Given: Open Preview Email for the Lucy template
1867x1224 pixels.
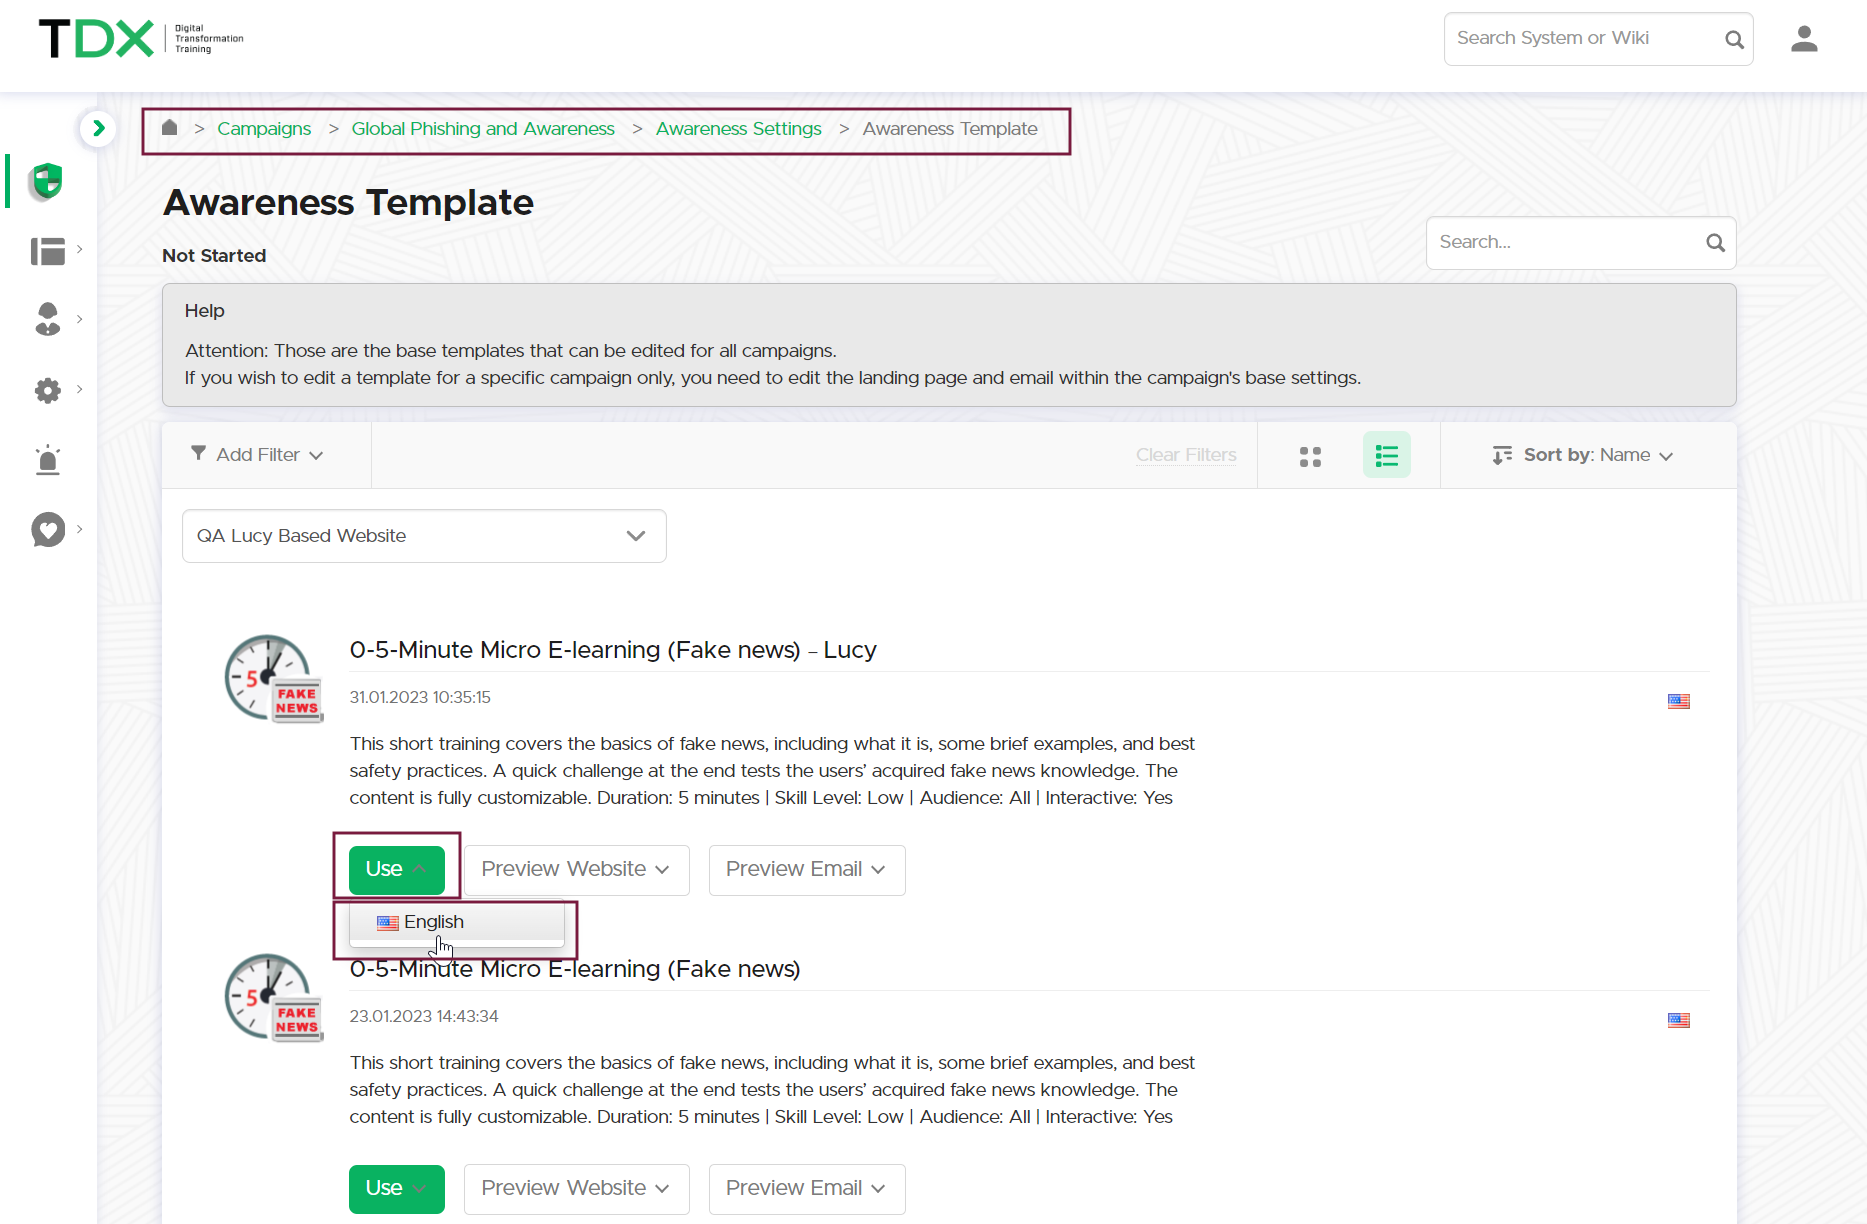Looking at the screenshot, I should coord(806,870).
